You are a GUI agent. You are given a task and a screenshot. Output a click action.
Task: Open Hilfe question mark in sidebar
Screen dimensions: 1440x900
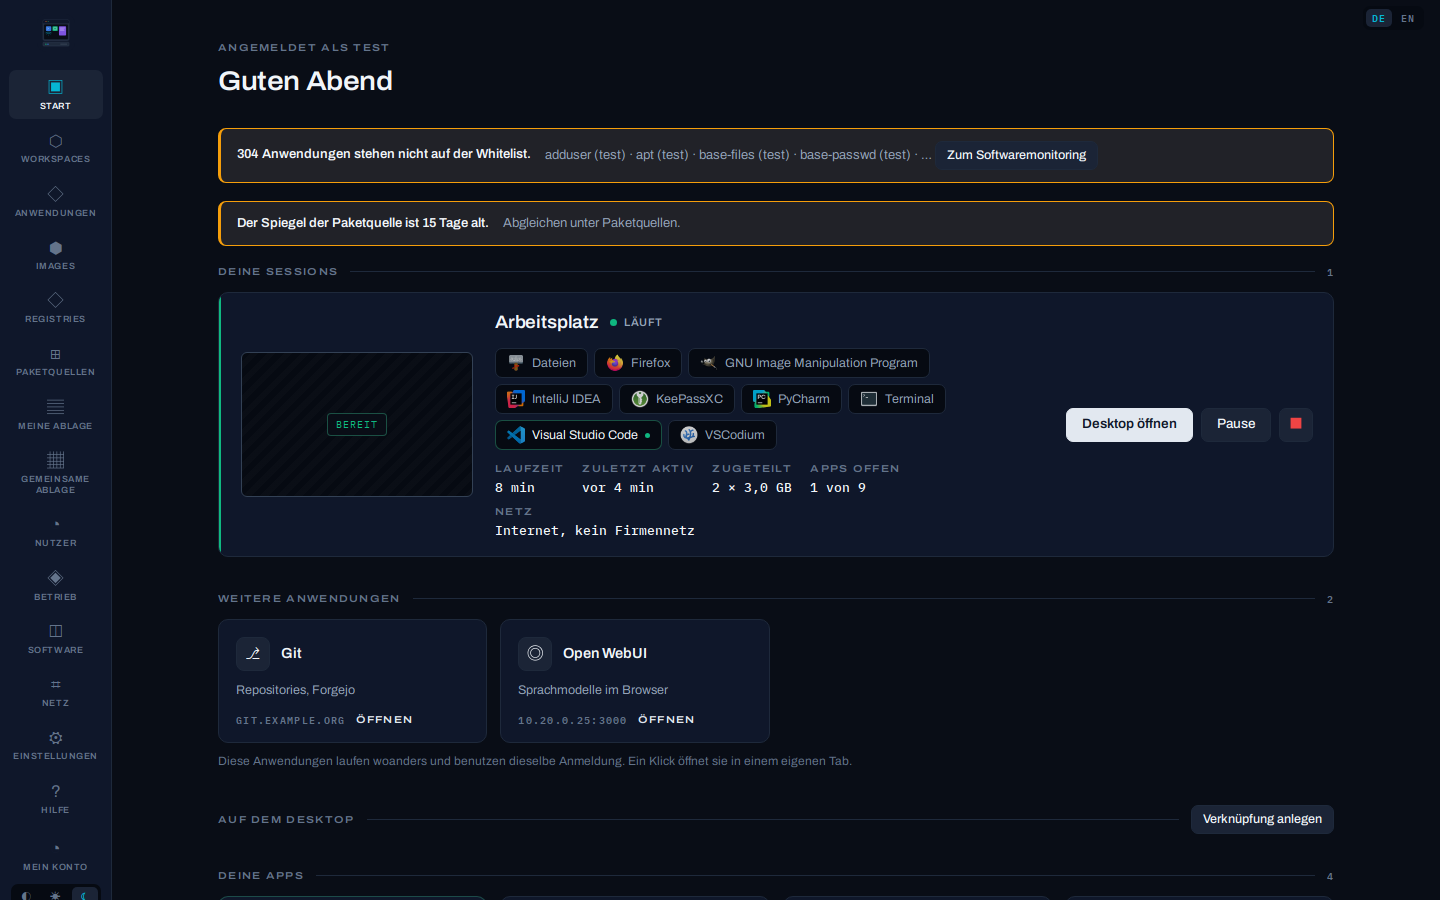tap(56, 799)
